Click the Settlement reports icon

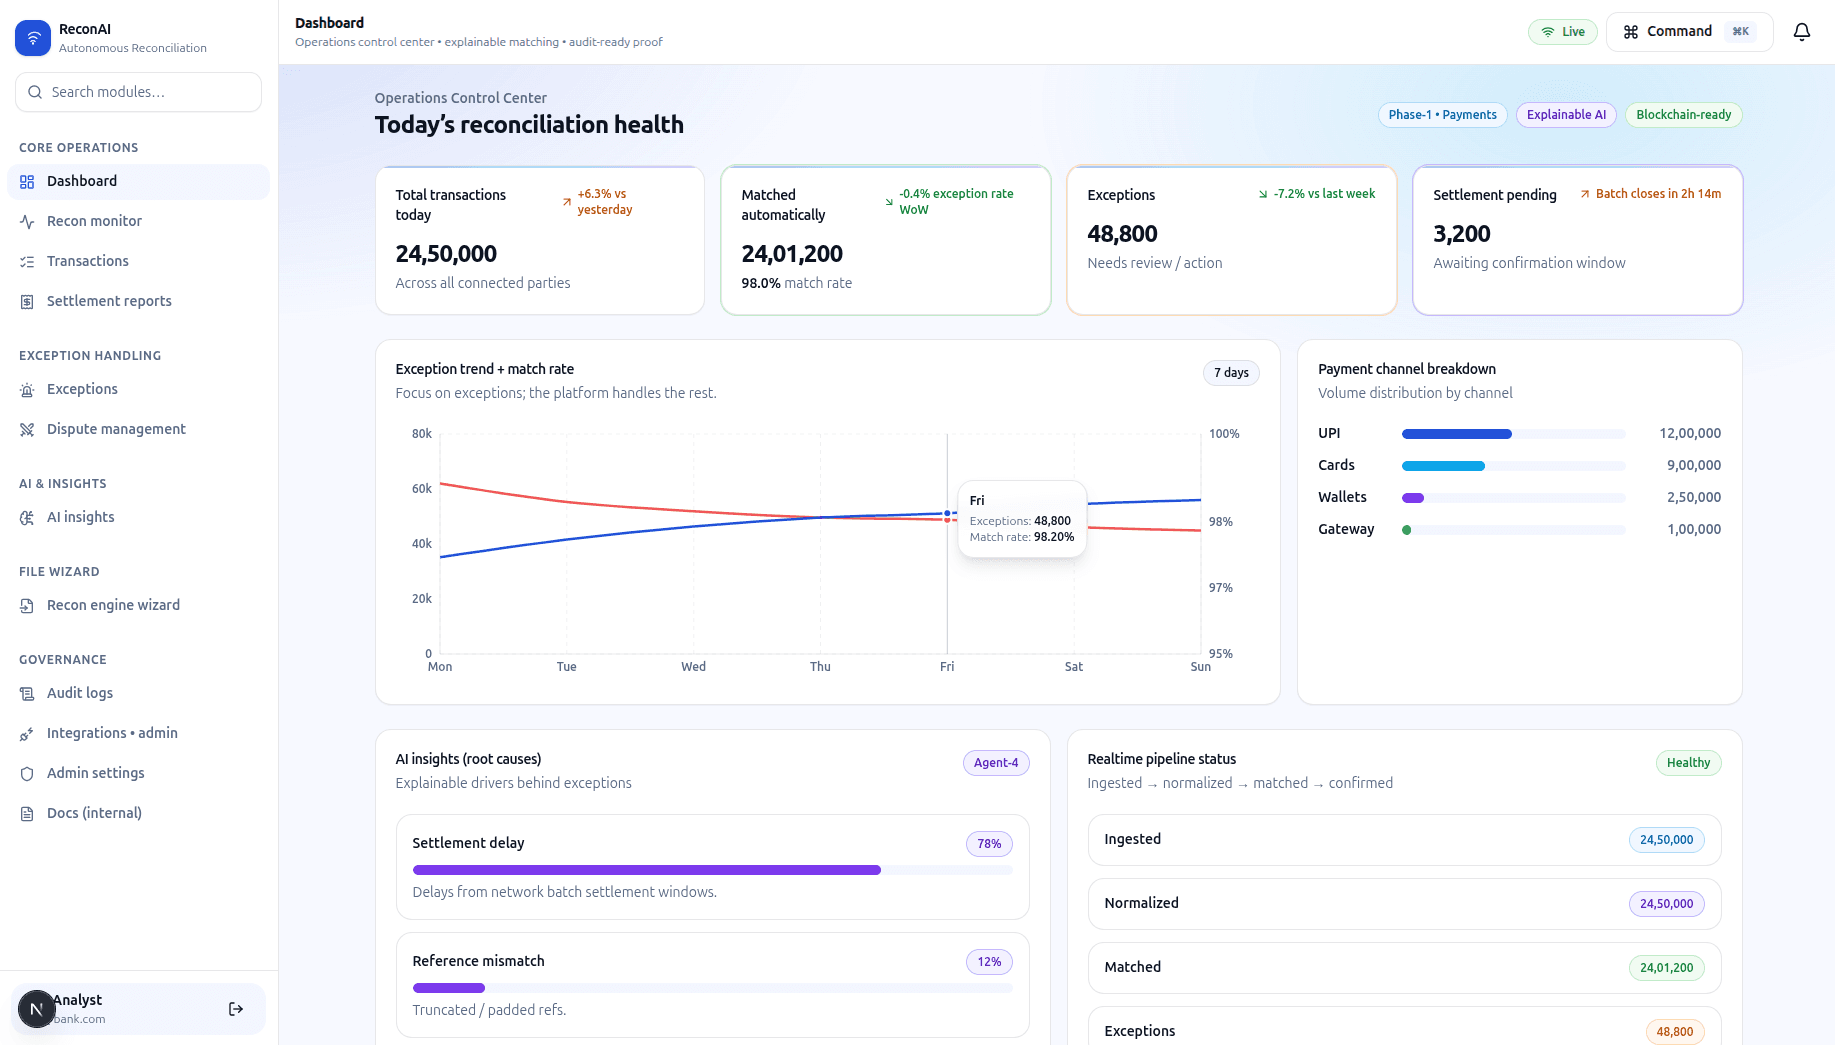[27, 302]
